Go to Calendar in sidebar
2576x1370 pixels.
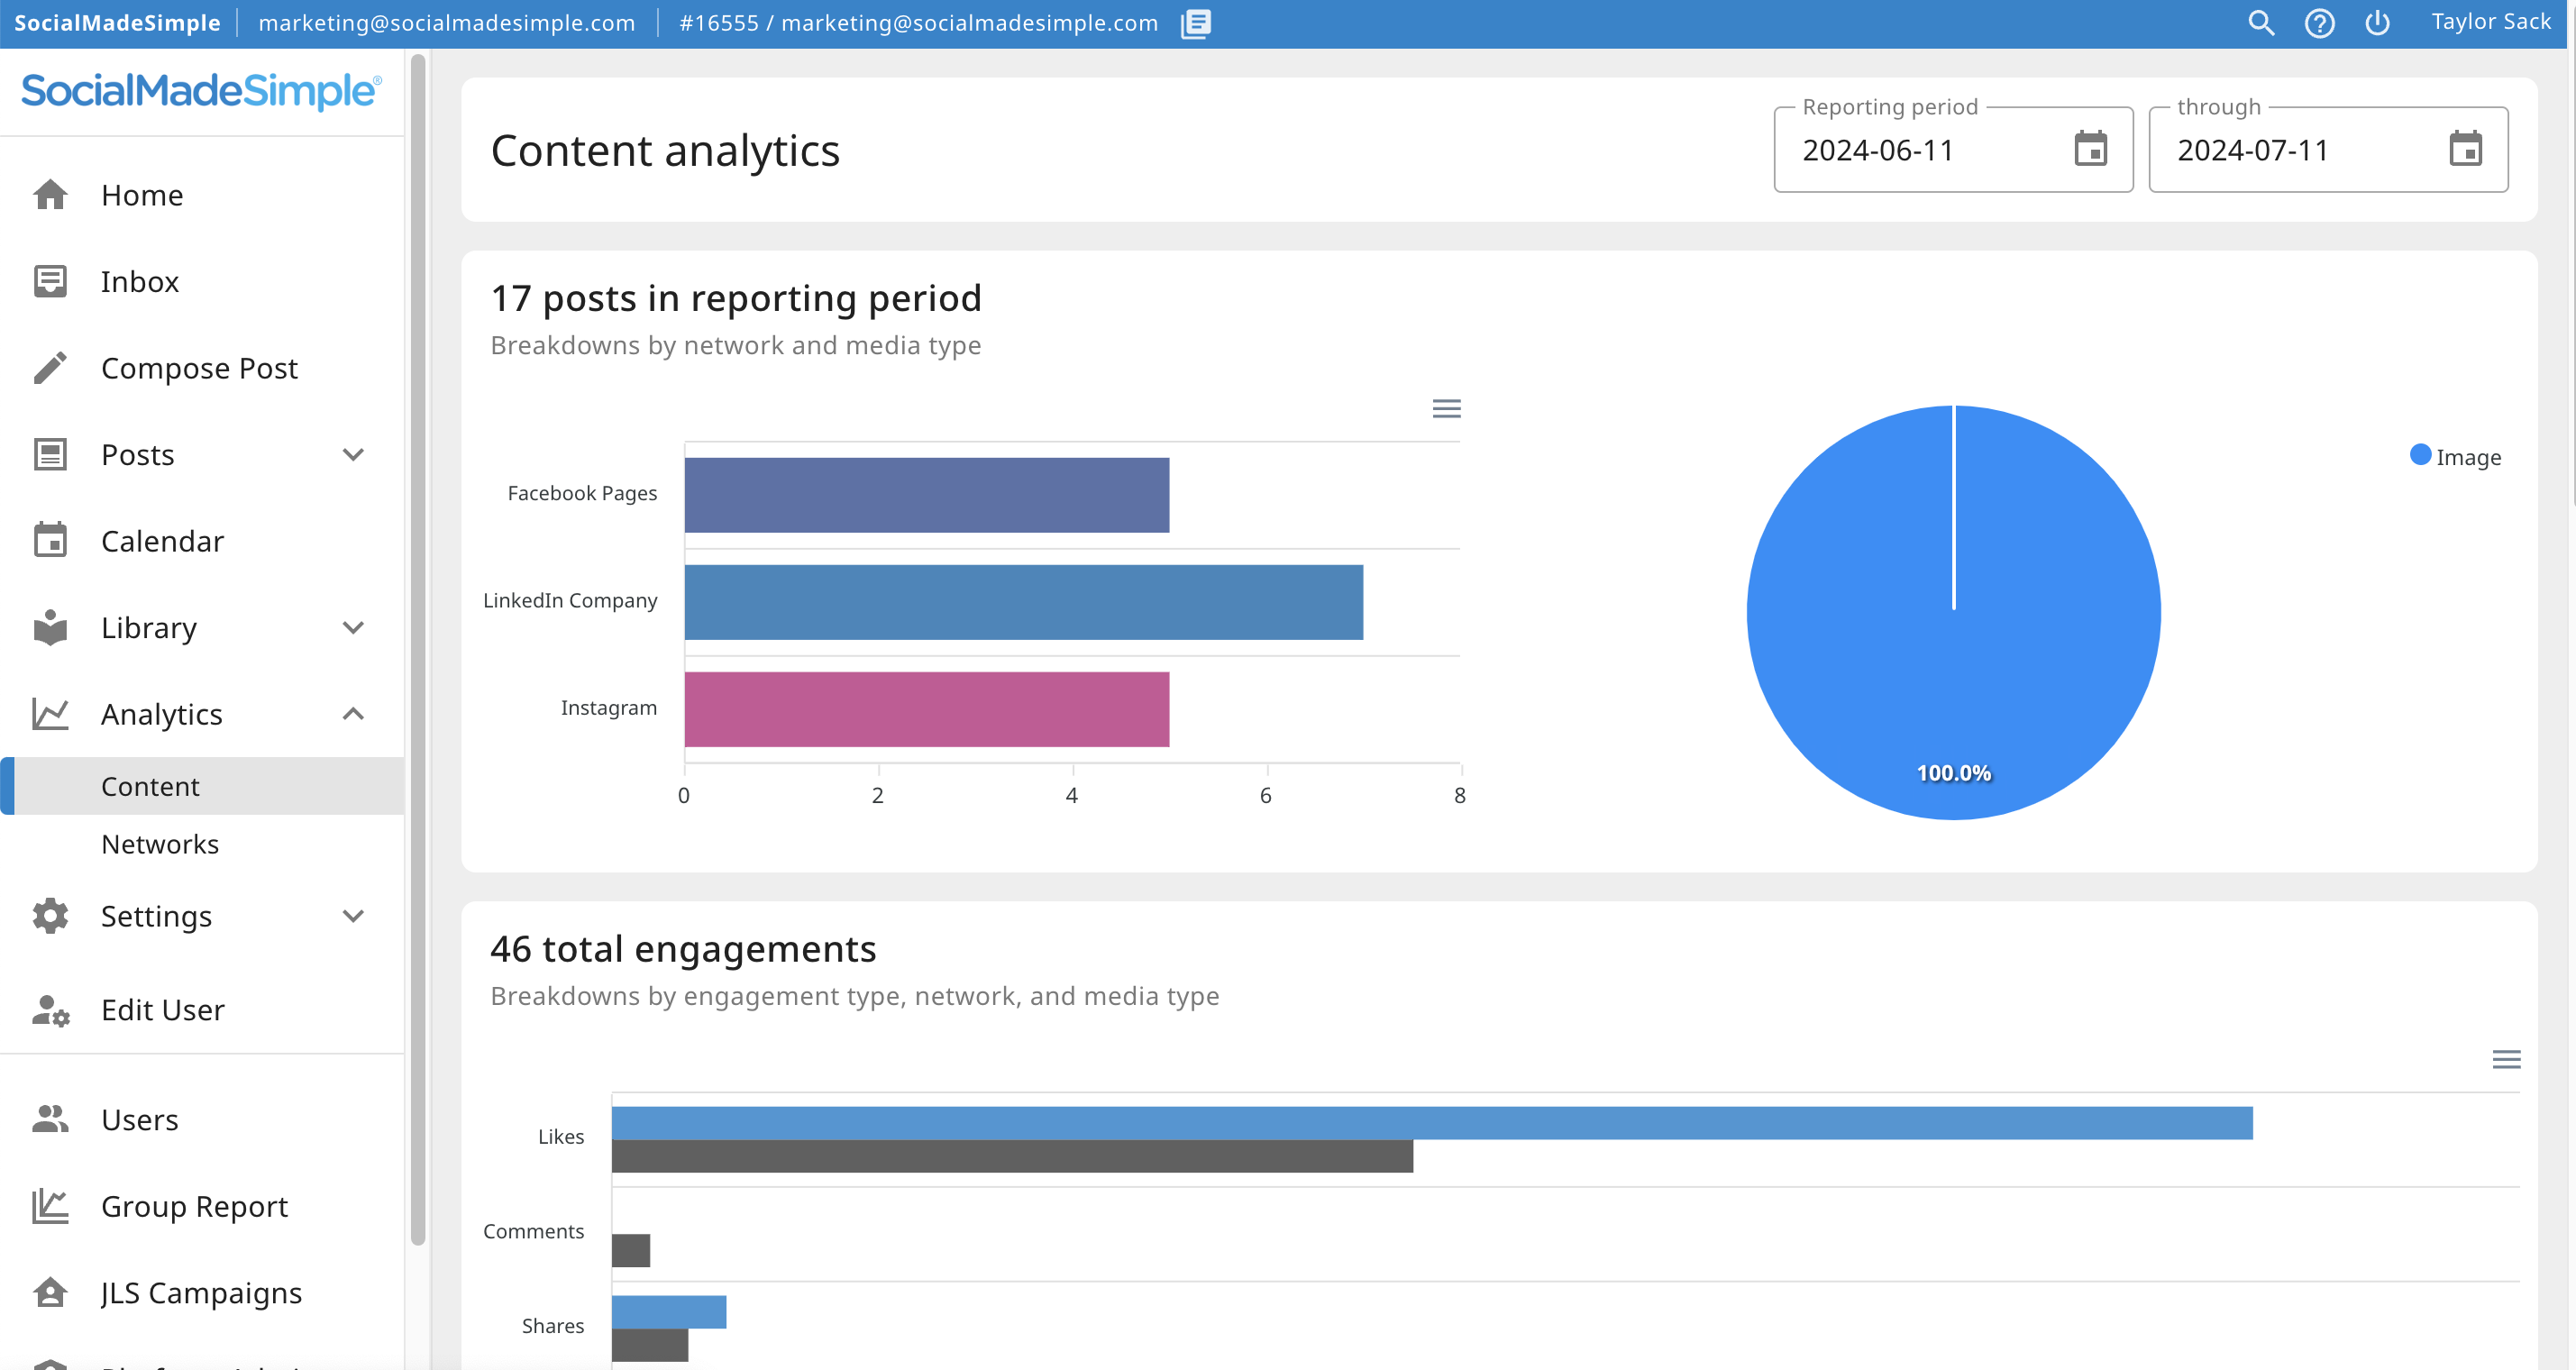[162, 541]
